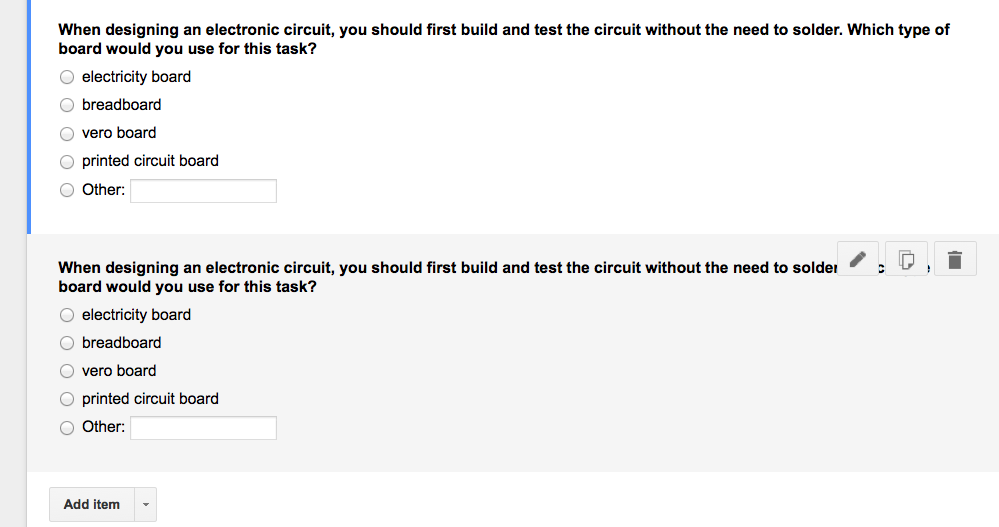Screen dimensions: 999x527
Task: Select 'electricity board' in second question
Action: coord(67,315)
